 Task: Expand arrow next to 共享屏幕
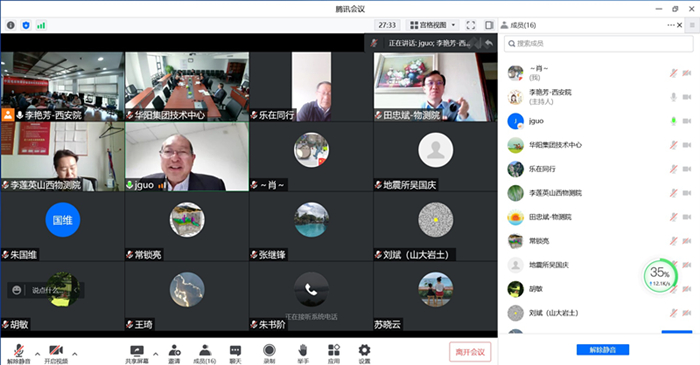pos(155,354)
